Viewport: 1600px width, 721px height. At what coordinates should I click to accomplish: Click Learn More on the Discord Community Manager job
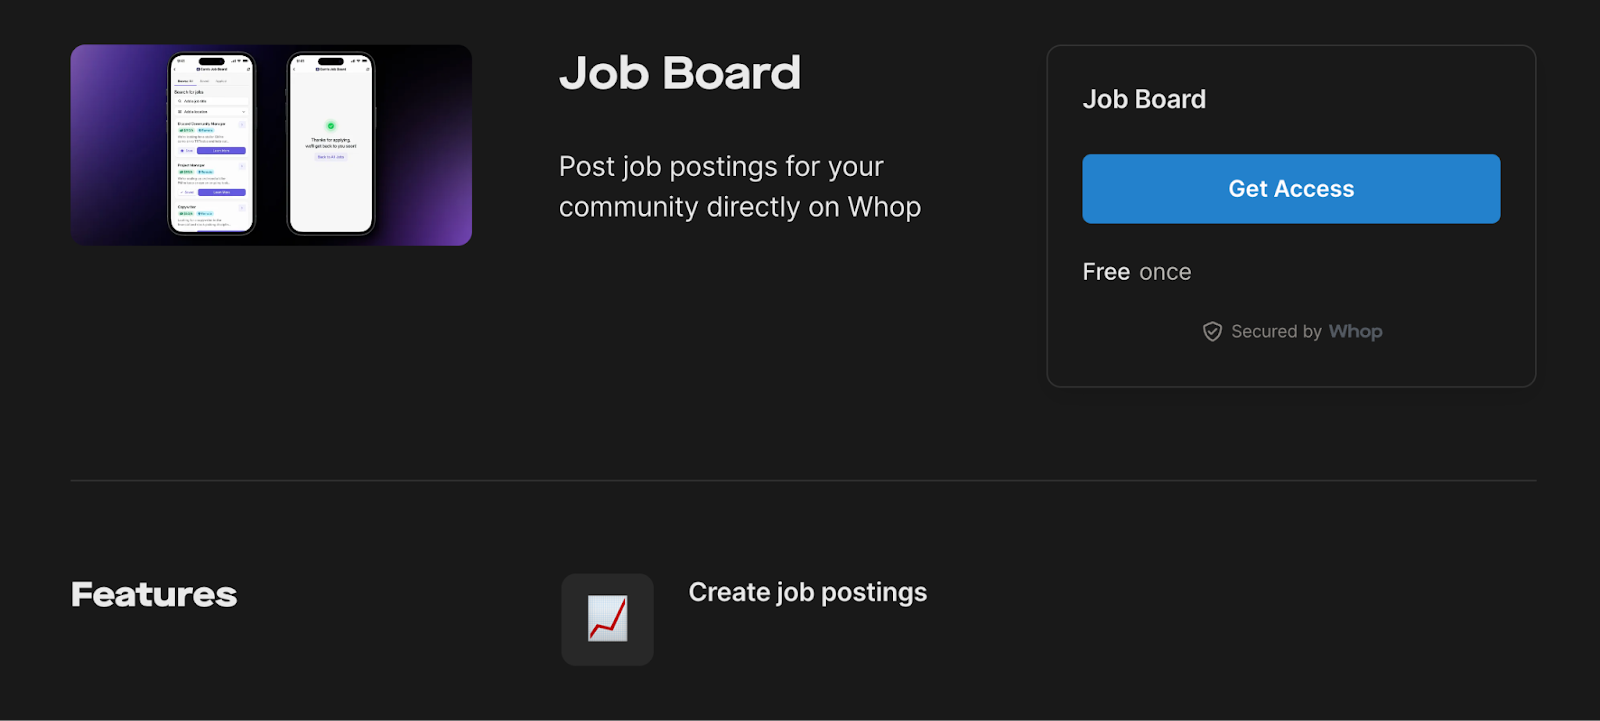tap(221, 151)
